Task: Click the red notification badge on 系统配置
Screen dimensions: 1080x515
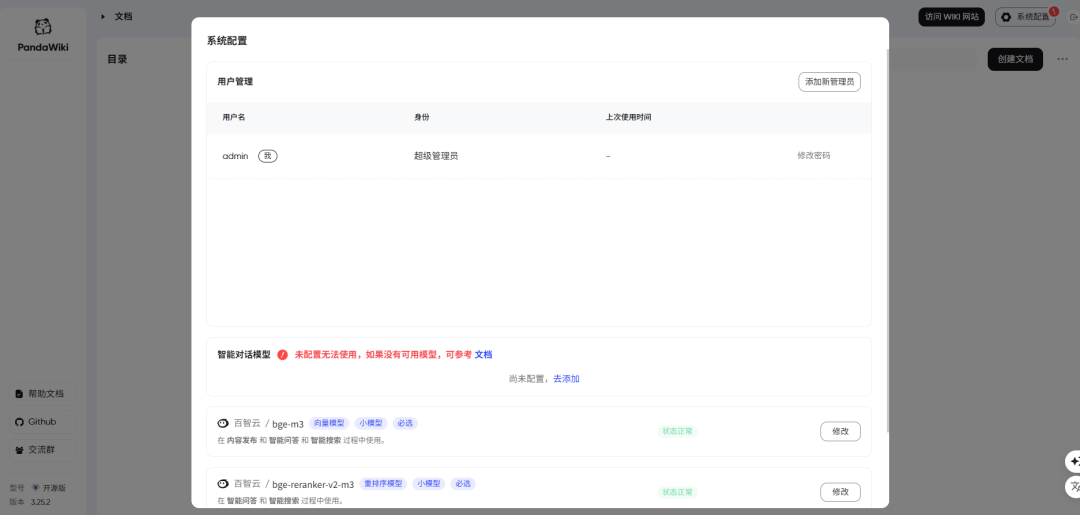Action: coord(1054,11)
